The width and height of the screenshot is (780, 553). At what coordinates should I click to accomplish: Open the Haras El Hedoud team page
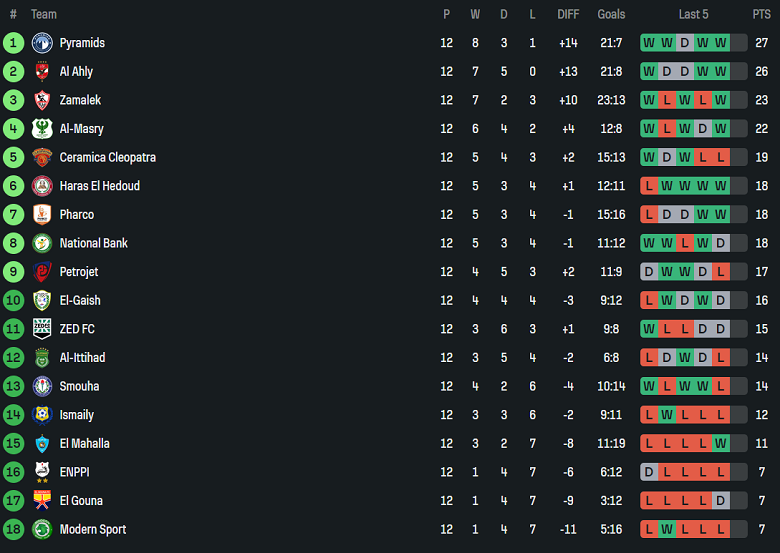[x=99, y=186]
